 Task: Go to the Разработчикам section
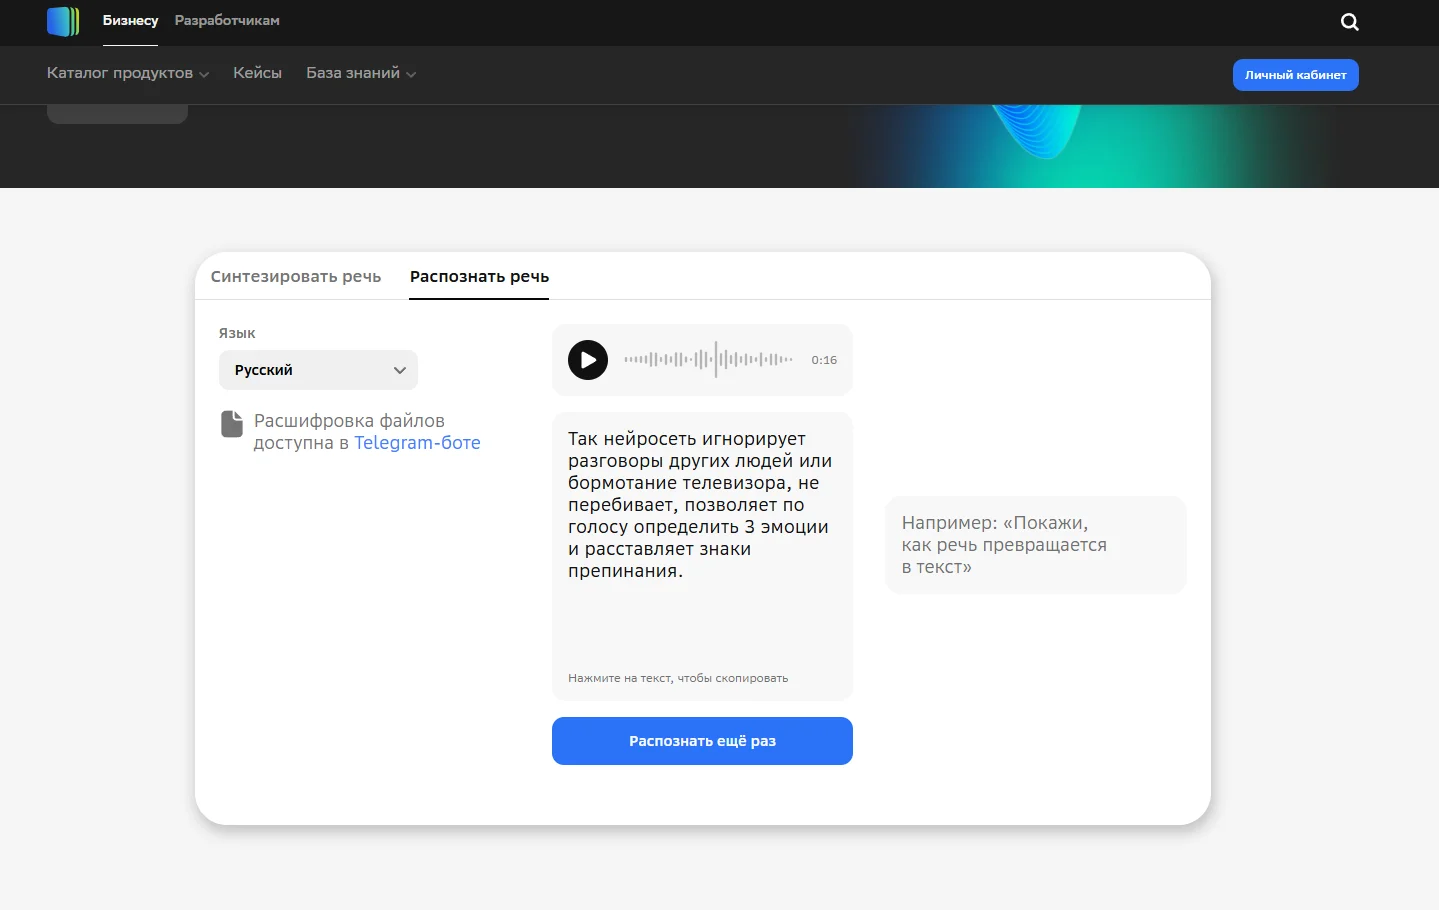coord(227,21)
